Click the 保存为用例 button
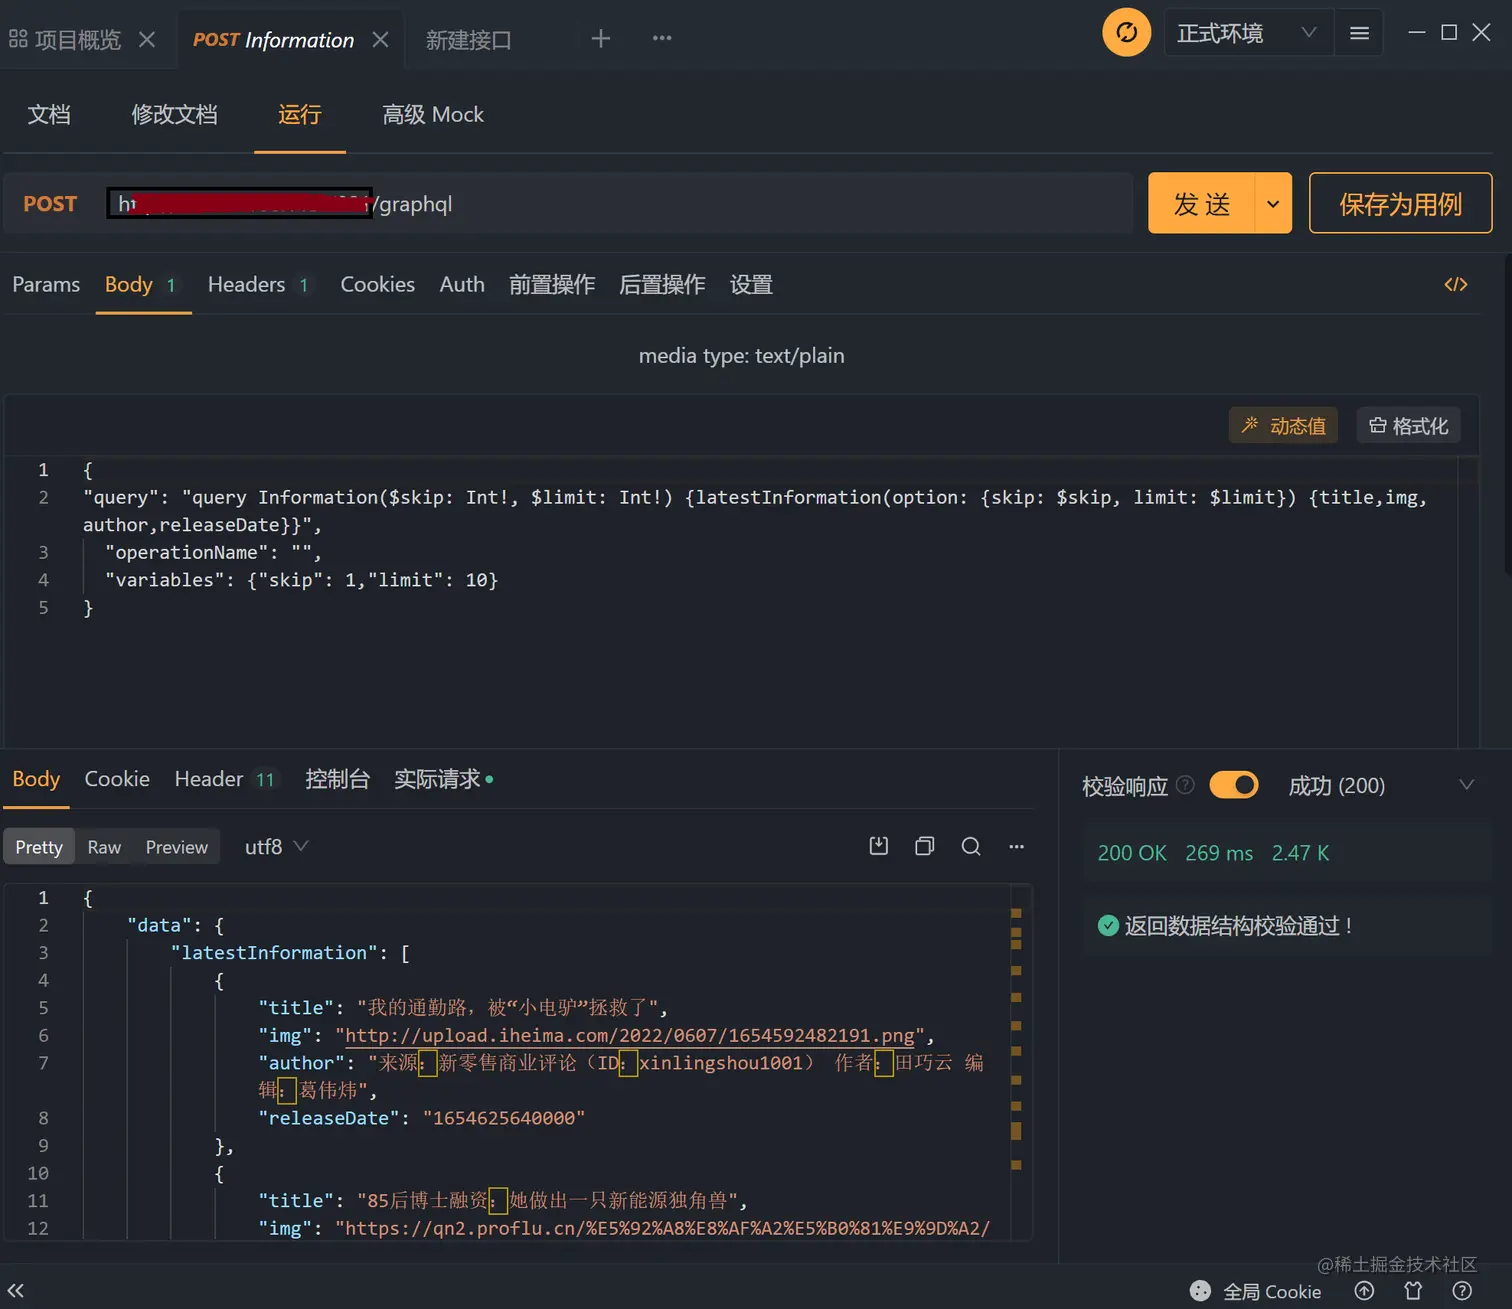Screen dimensions: 1512x1309 coord(1400,203)
